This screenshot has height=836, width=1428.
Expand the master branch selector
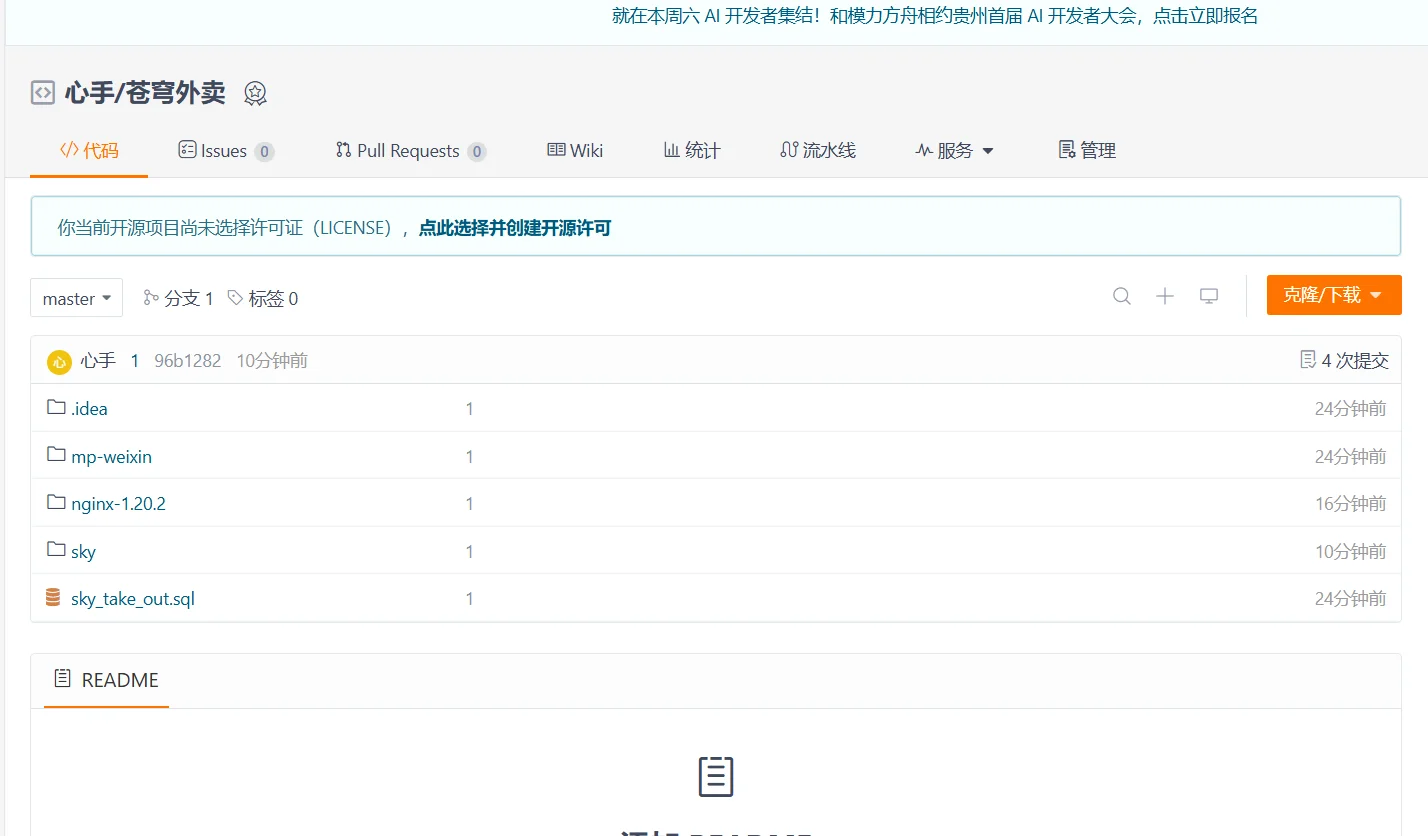(x=76, y=297)
